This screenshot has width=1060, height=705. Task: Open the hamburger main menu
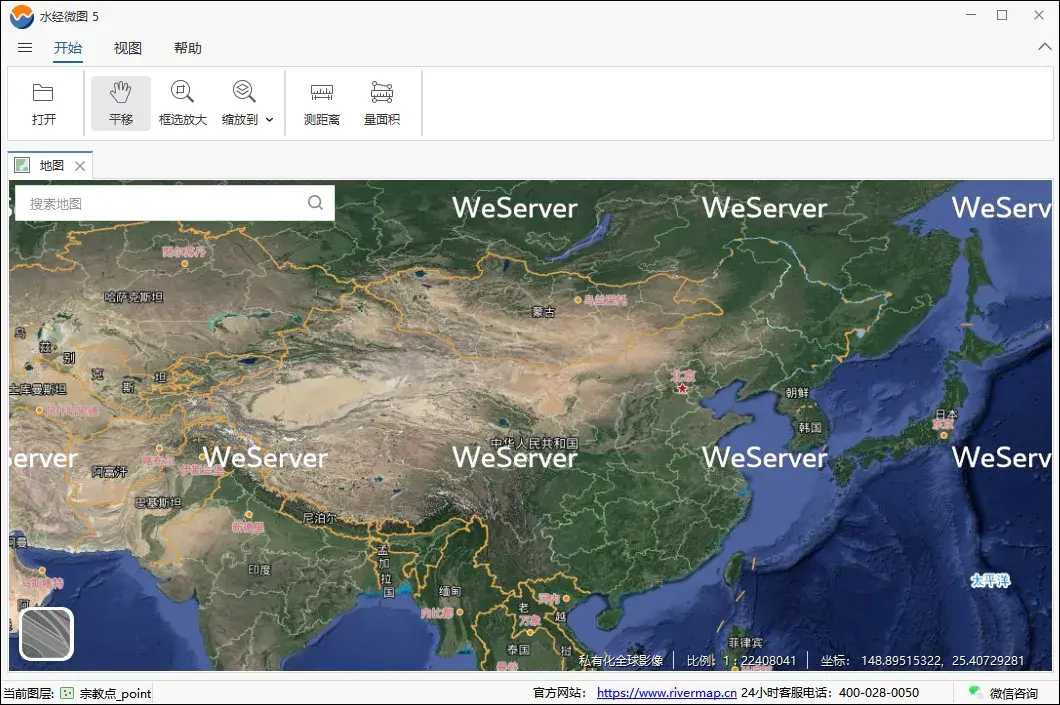click(25, 48)
